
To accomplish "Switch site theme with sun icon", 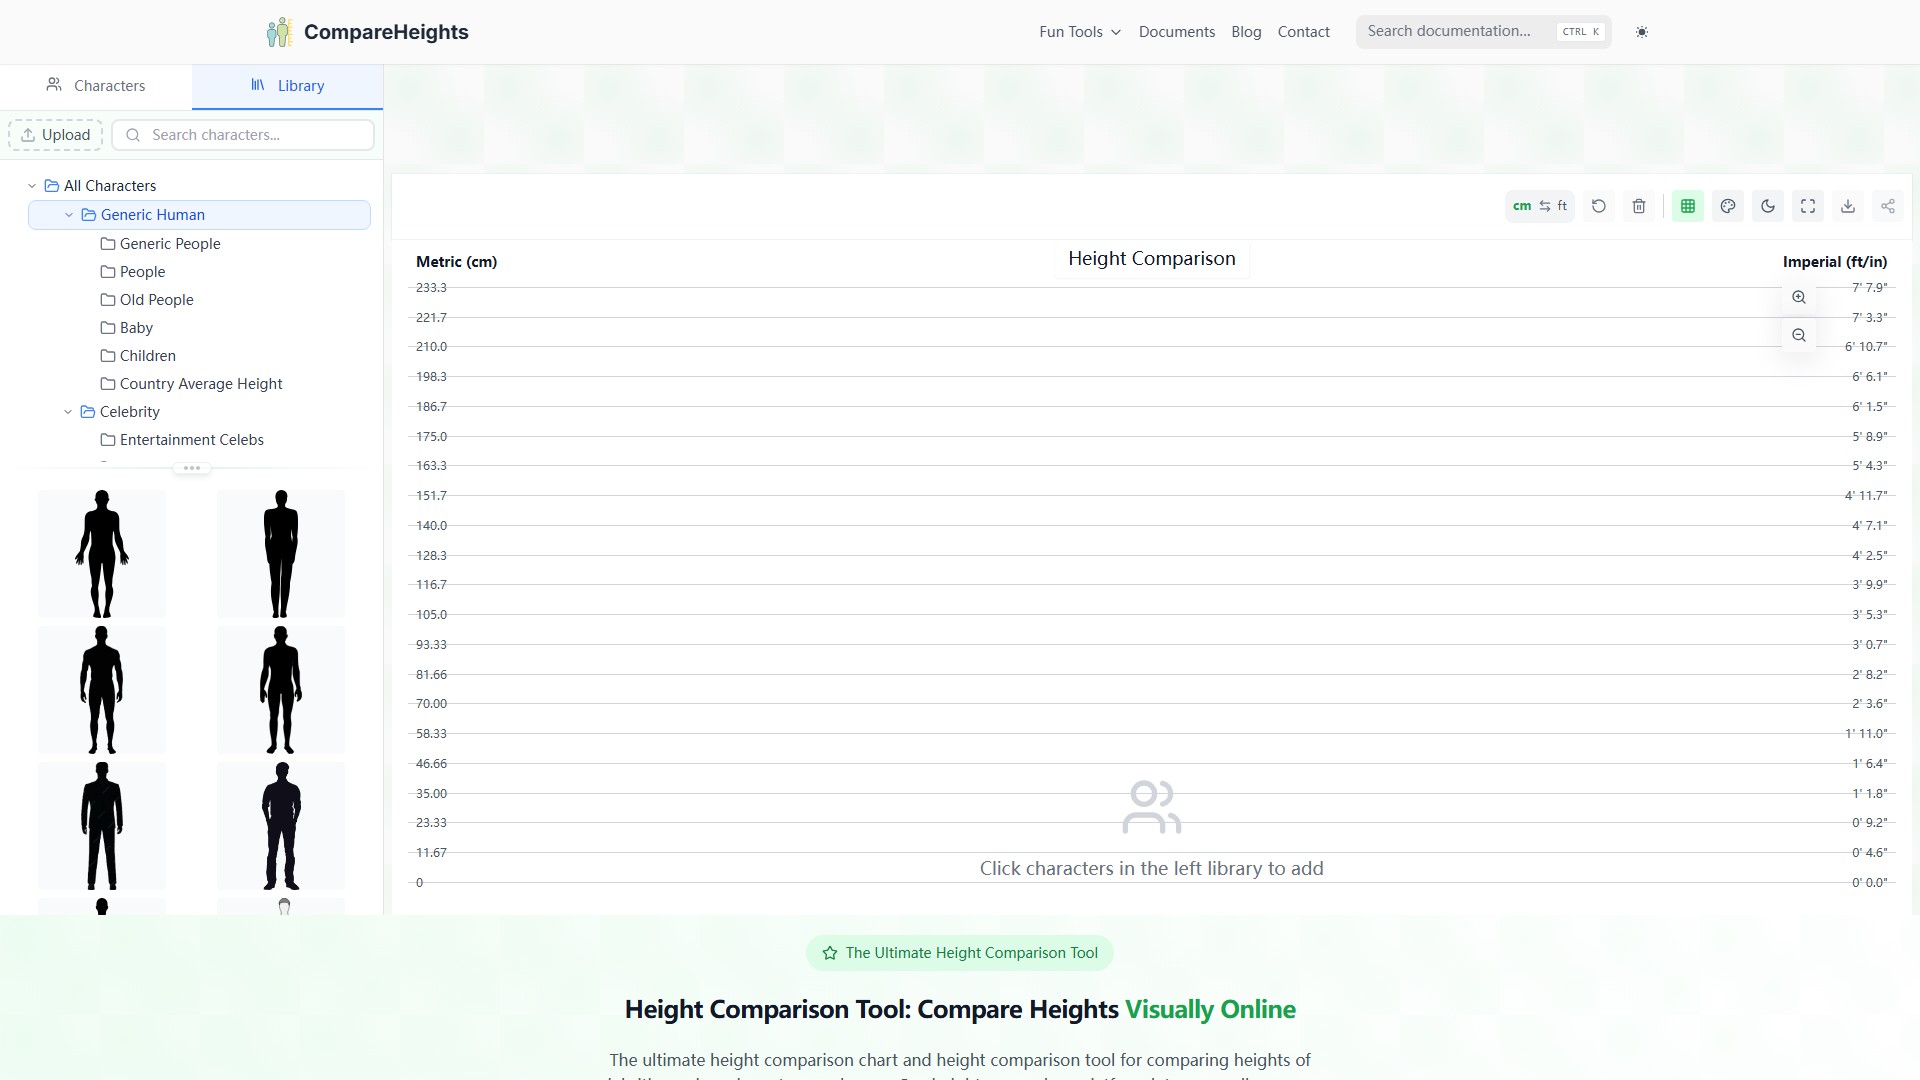I will click(1641, 32).
